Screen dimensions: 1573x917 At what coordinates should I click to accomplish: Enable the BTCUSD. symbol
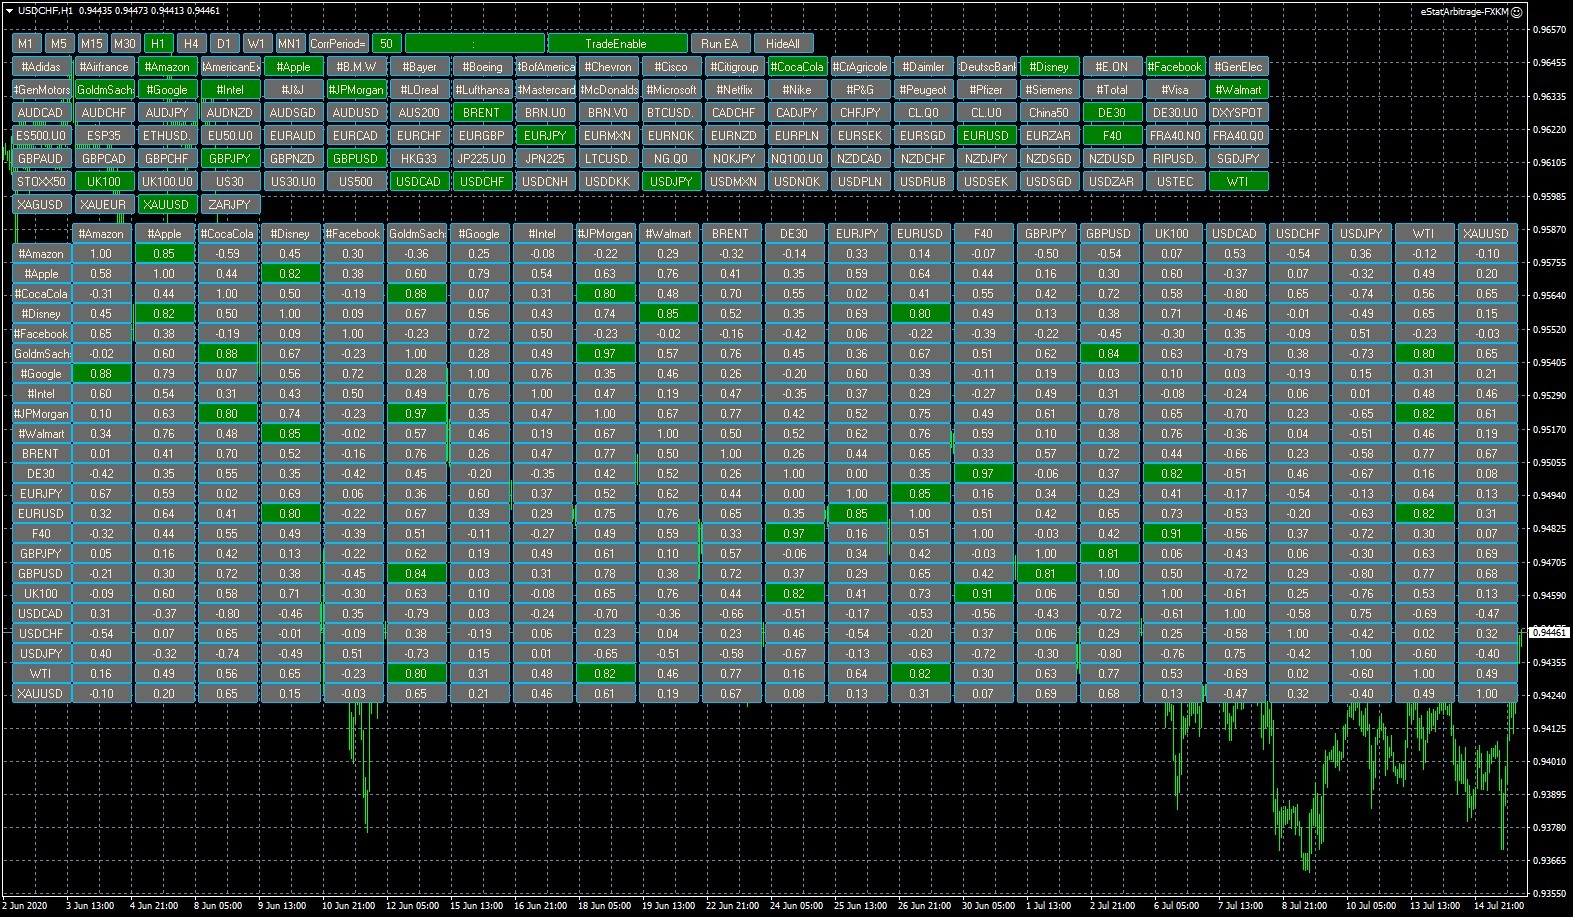coord(671,113)
